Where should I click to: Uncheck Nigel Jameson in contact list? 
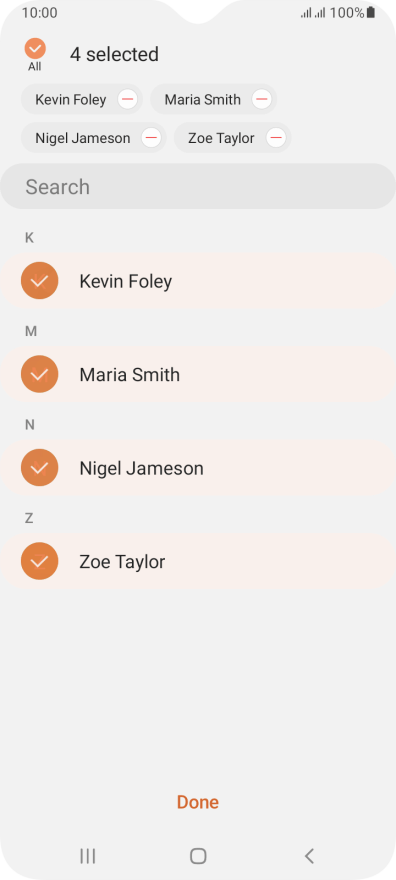pyautogui.click(x=39, y=468)
